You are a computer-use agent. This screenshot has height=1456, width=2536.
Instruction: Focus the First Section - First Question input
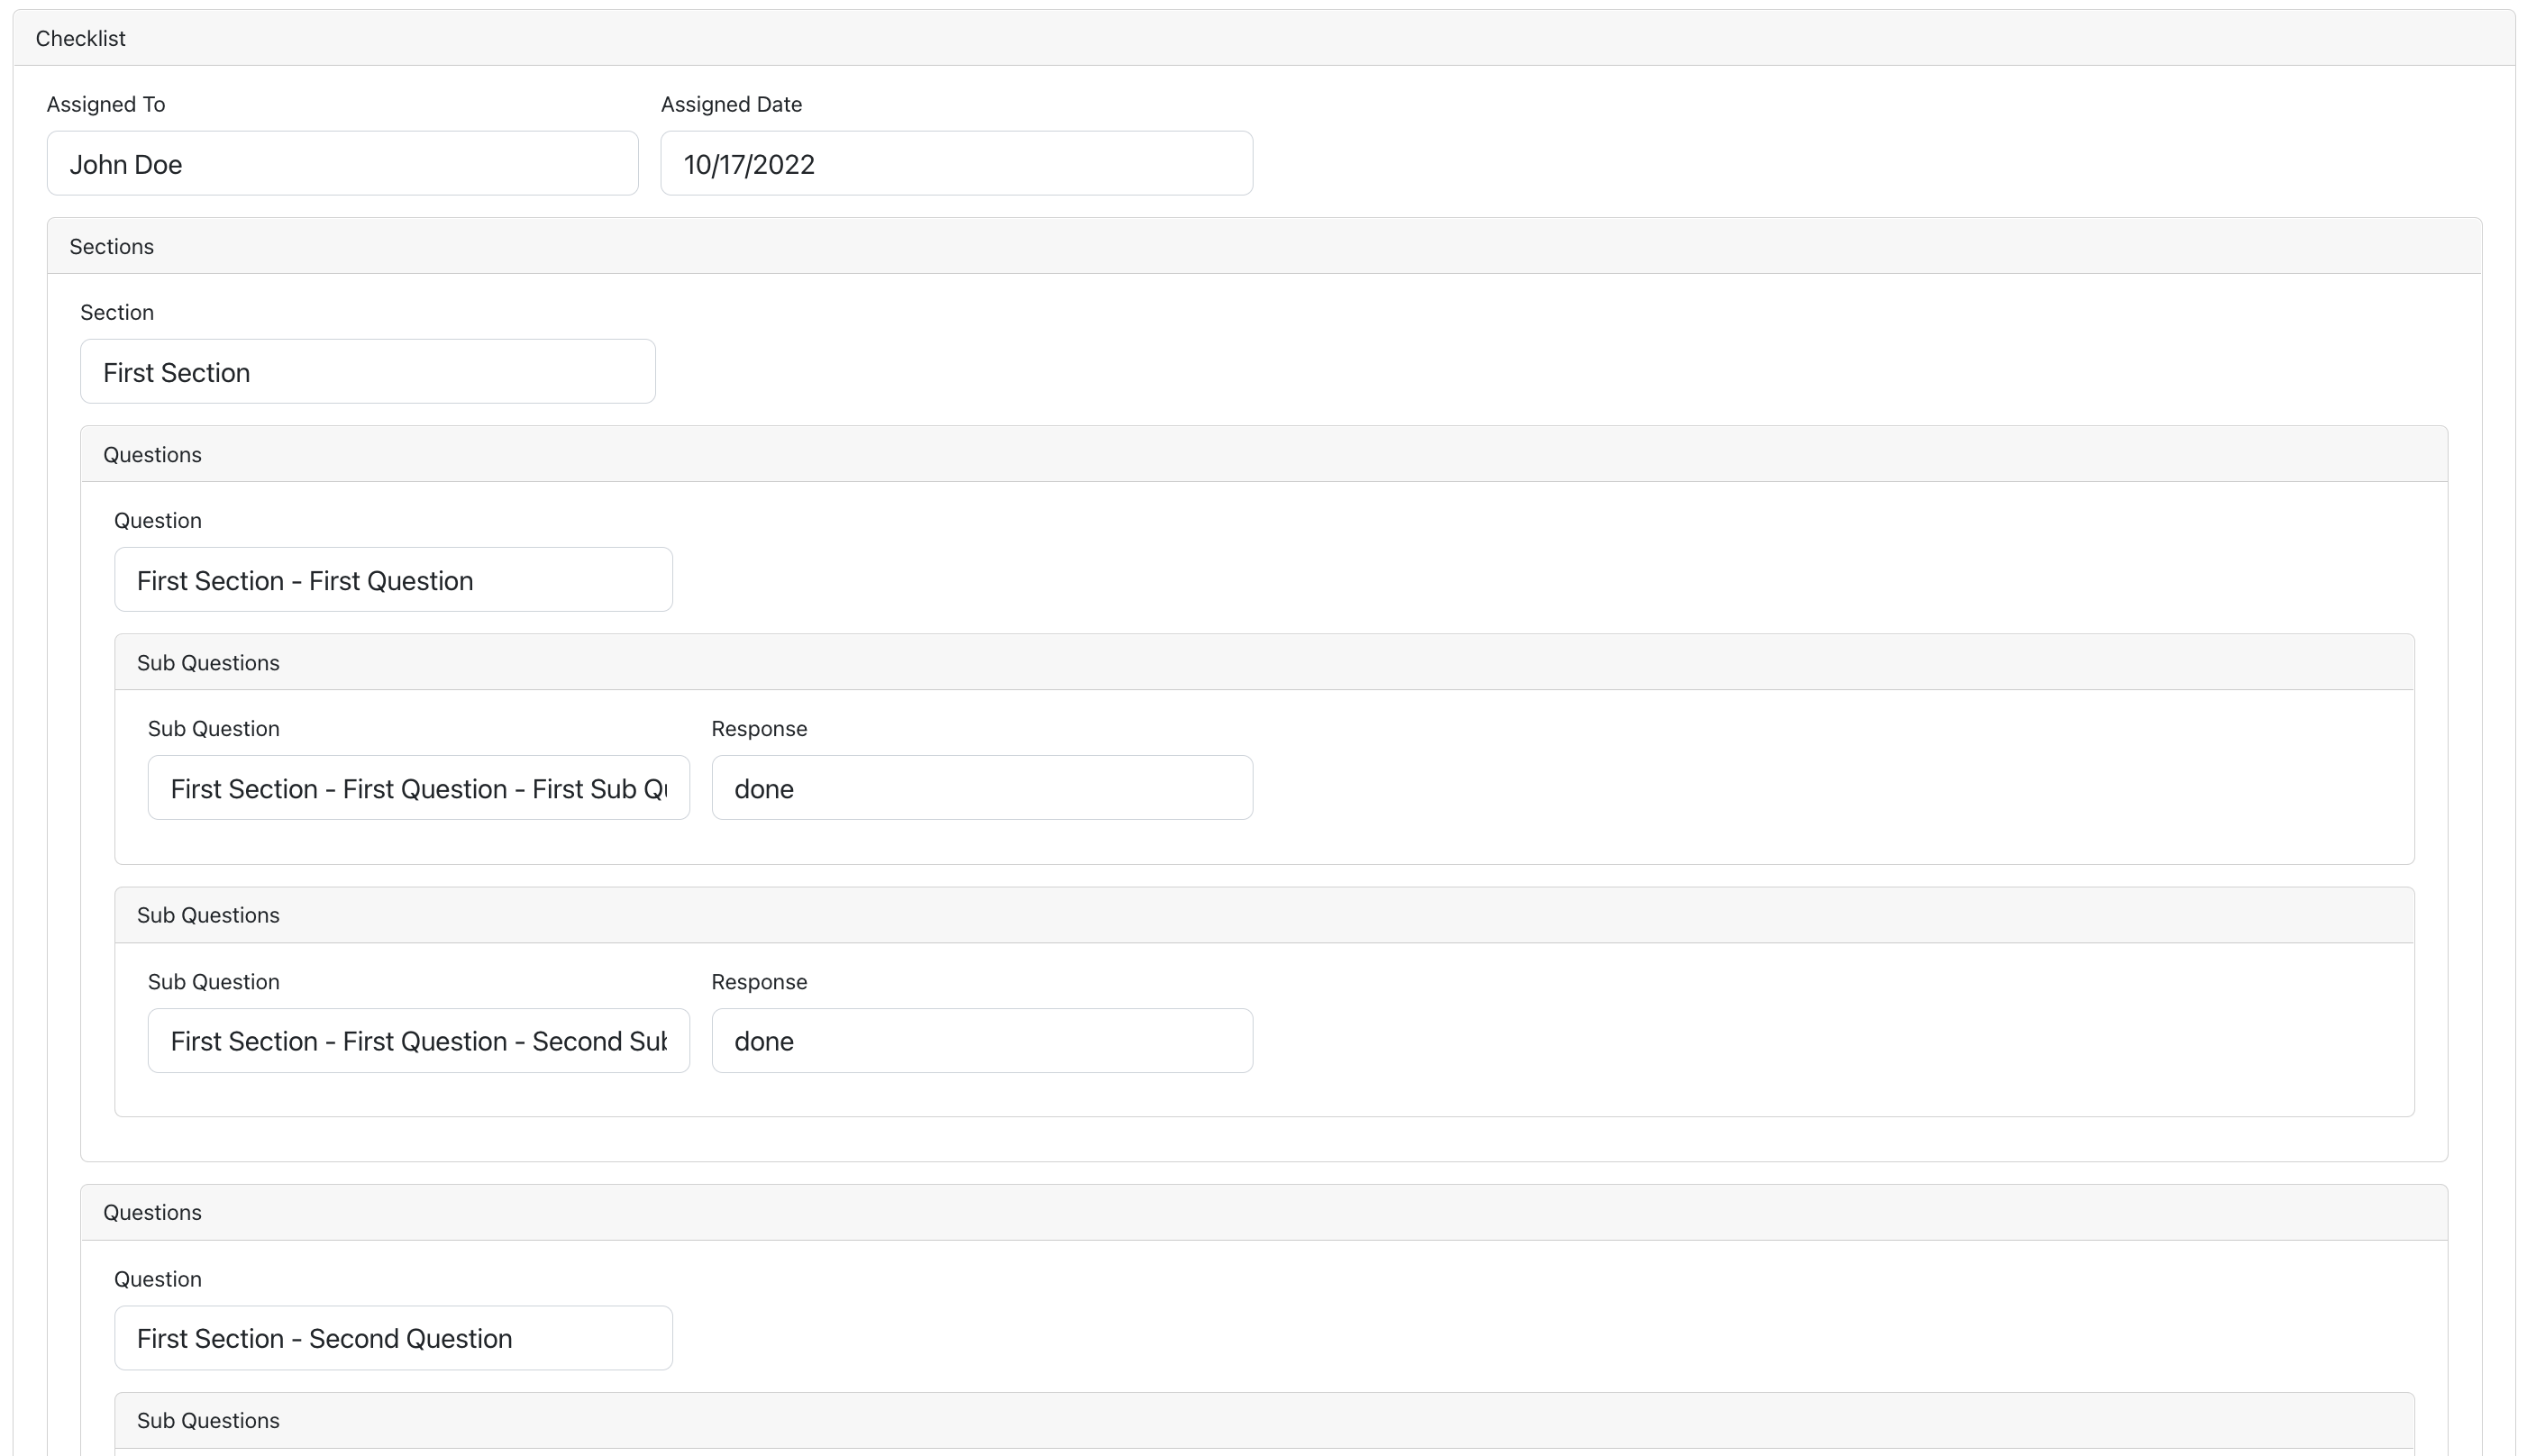[x=393, y=580]
